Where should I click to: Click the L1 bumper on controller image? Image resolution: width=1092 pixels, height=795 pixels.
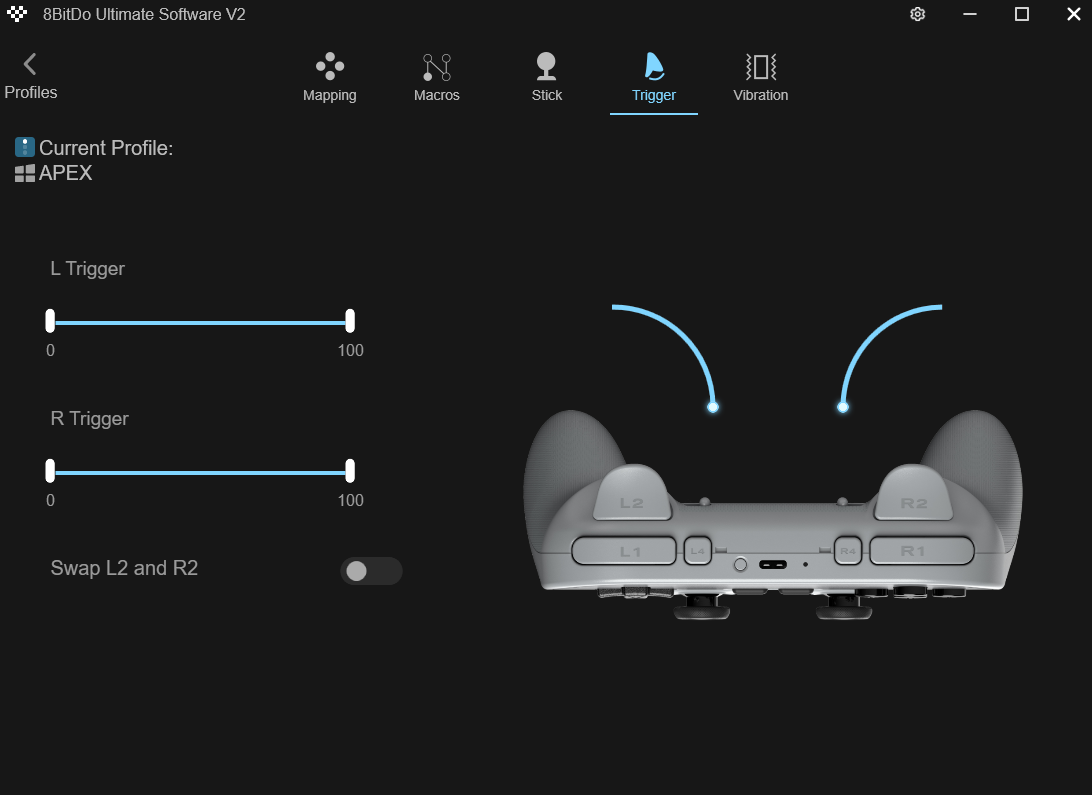coord(624,551)
